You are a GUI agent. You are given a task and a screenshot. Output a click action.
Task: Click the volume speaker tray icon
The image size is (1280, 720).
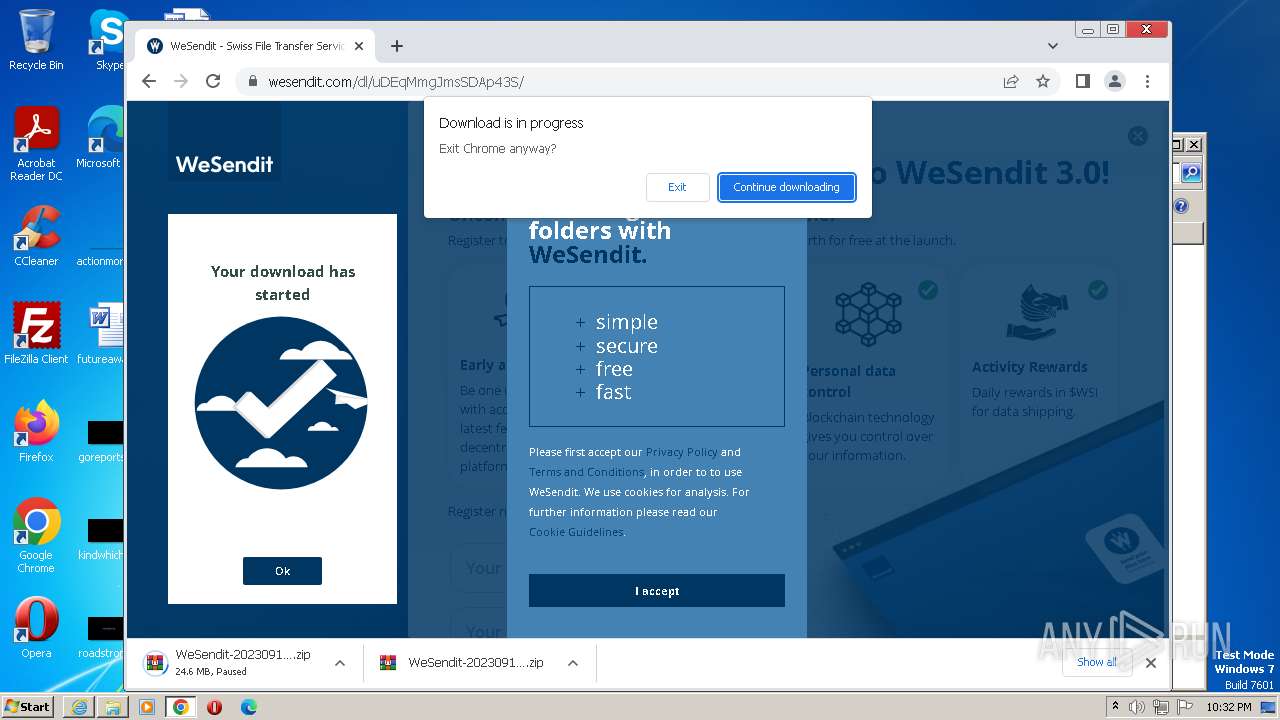[x=1137, y=707]
